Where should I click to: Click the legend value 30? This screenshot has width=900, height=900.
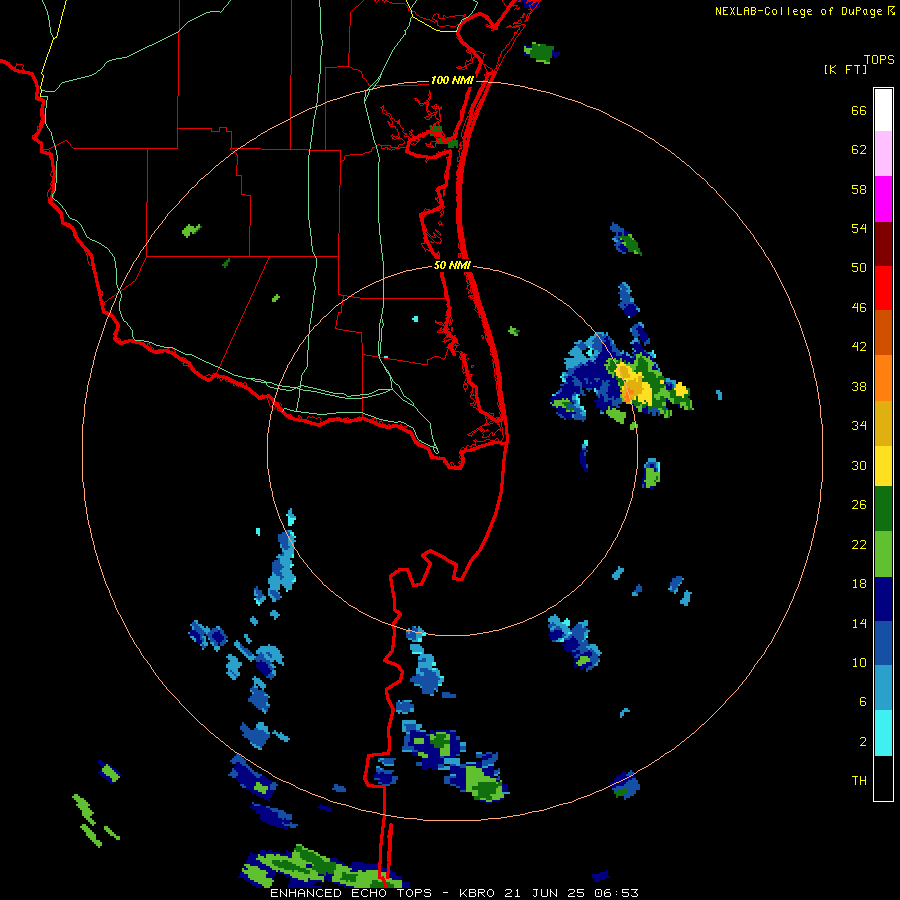[x=859, y=465]
